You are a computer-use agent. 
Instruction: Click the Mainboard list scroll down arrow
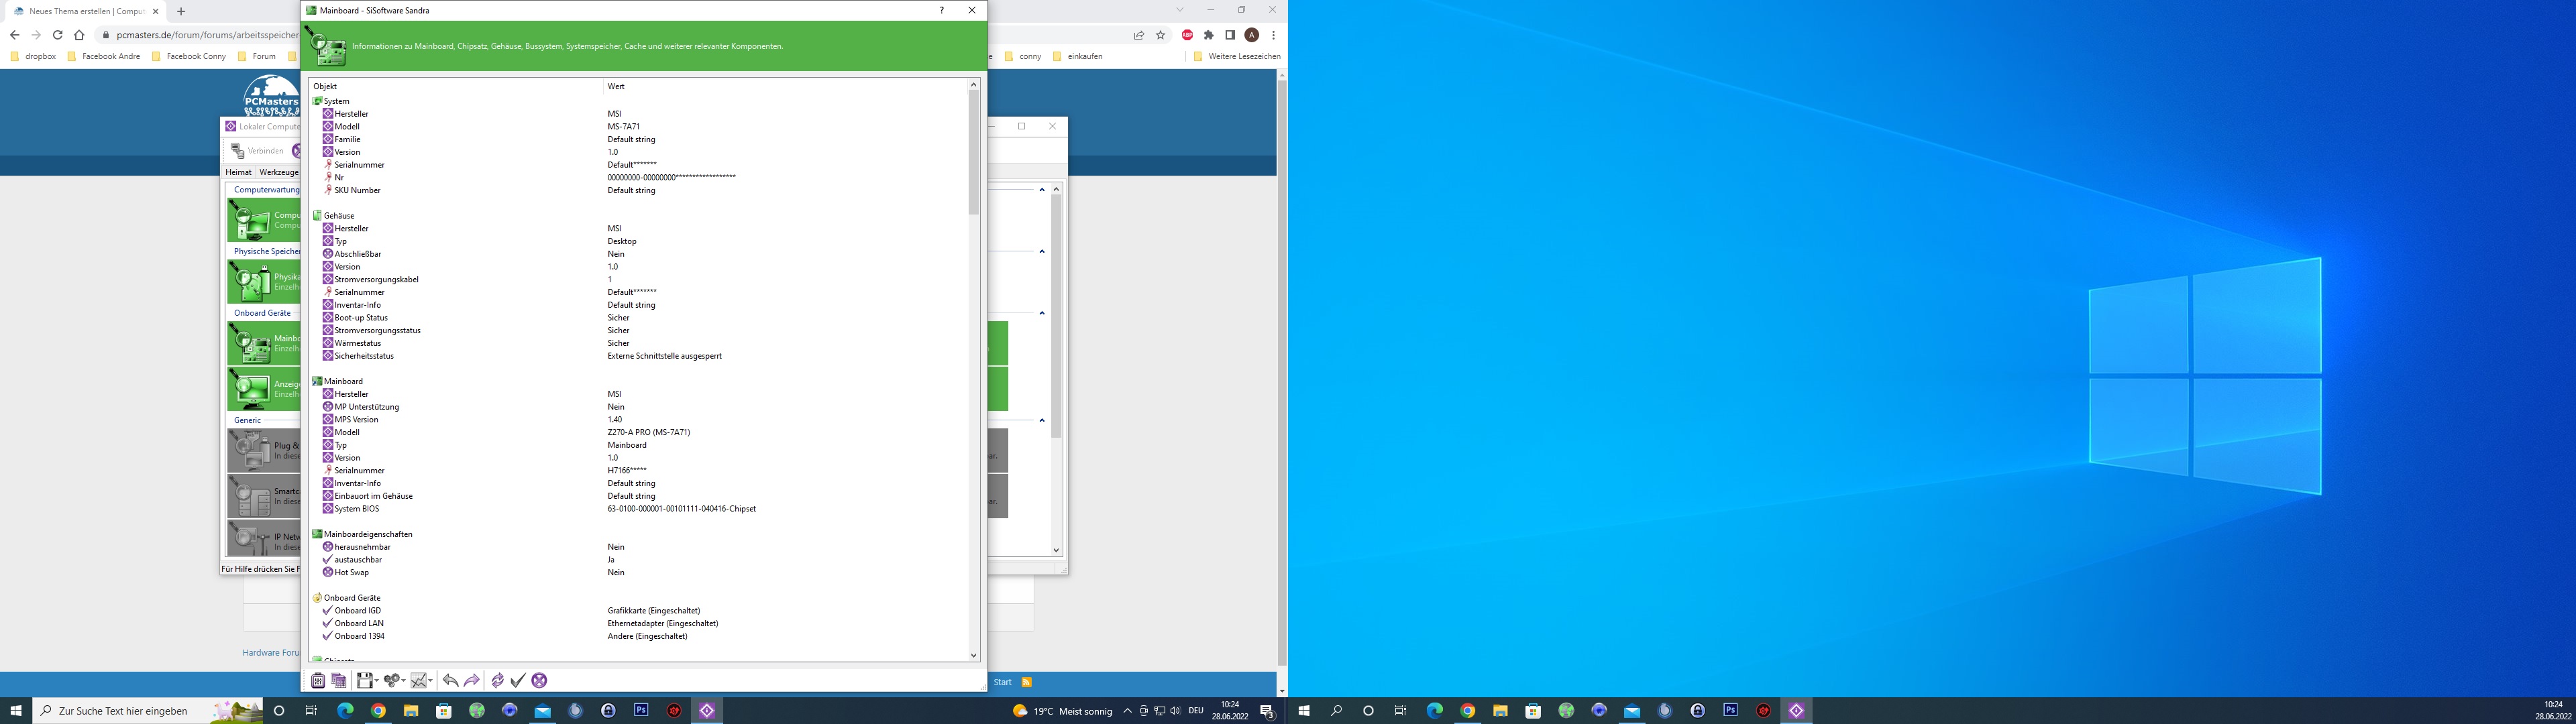(974, 655)
